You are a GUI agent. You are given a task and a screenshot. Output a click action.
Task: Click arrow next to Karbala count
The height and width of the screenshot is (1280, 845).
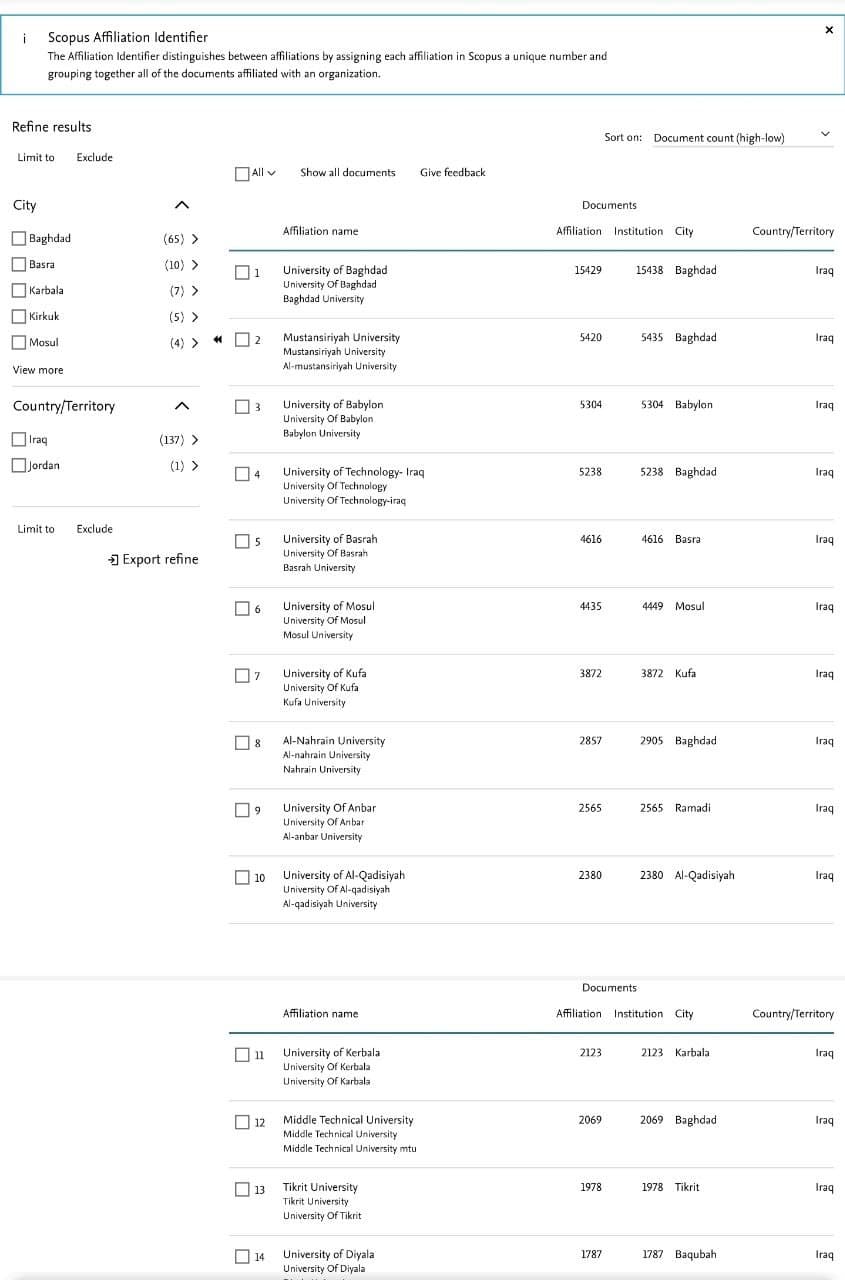click(x=194, y=291)
